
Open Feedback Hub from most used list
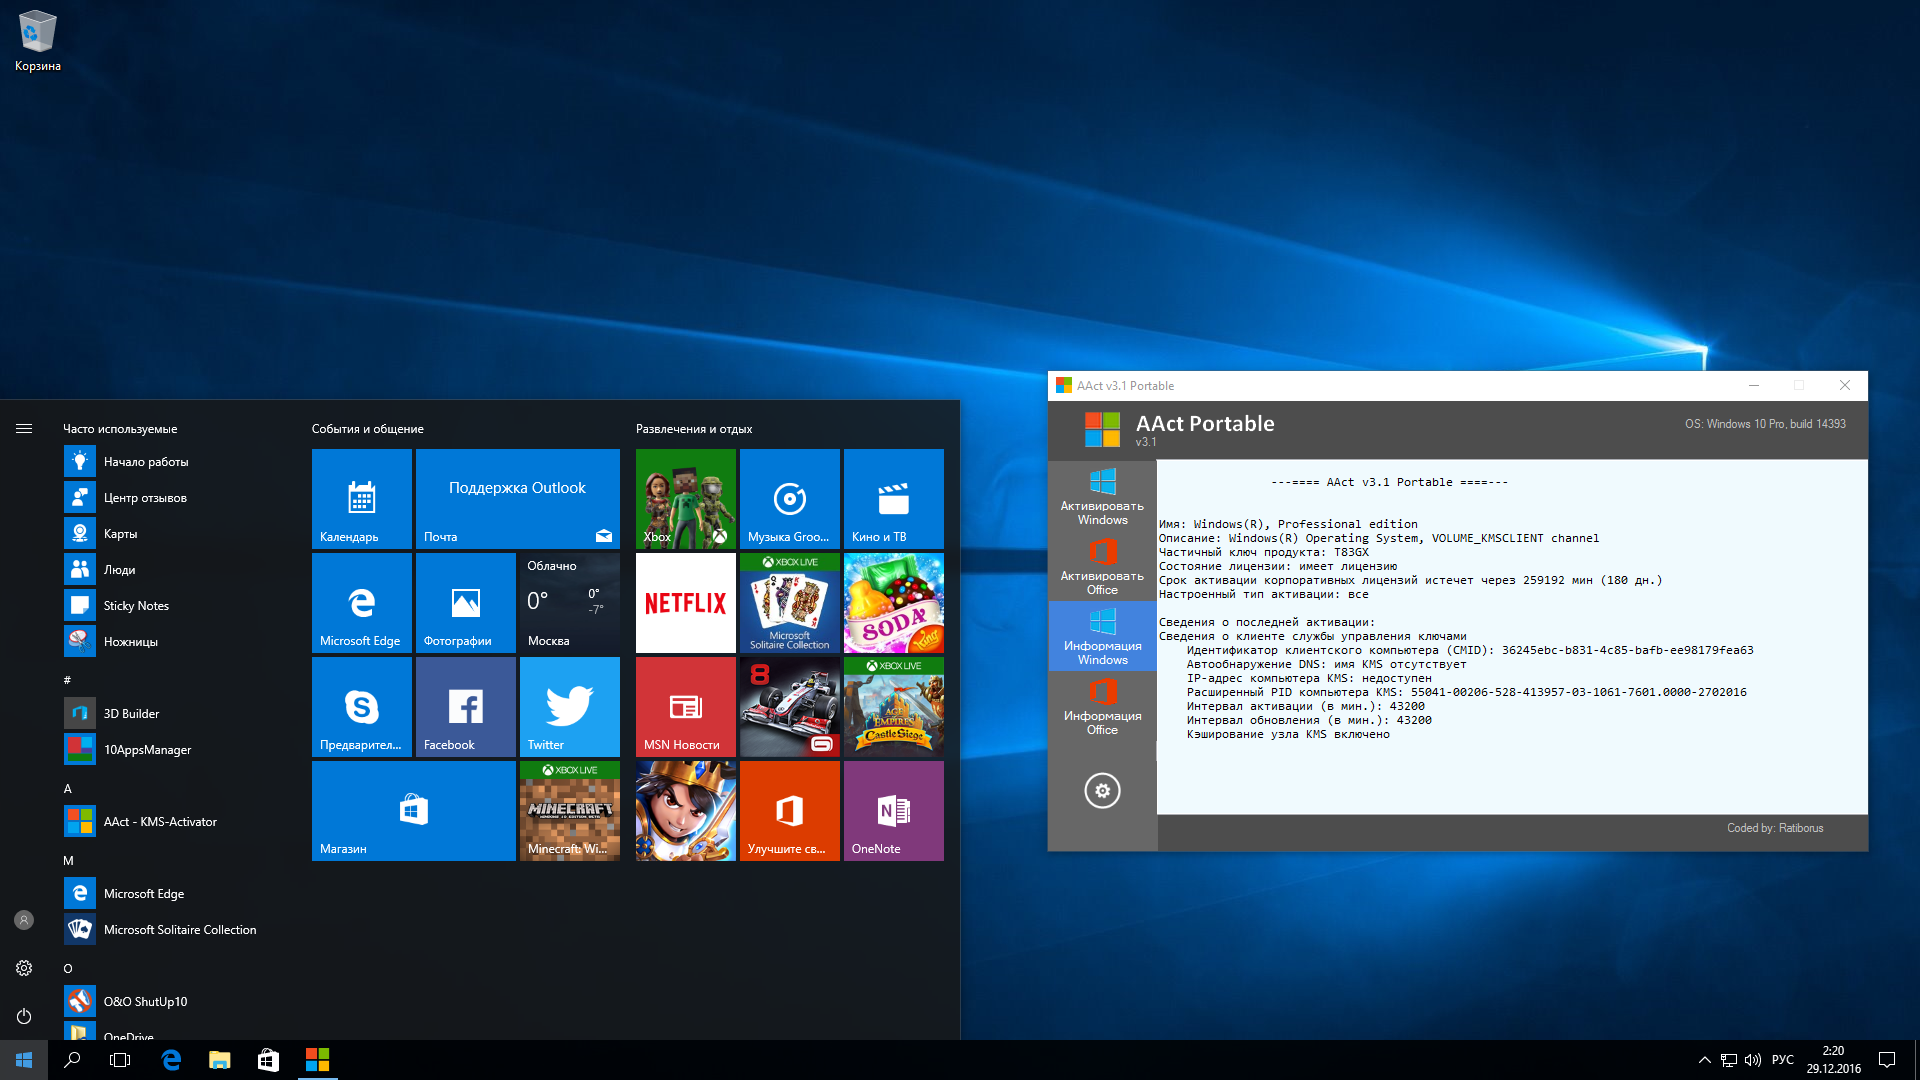(170, 498)
